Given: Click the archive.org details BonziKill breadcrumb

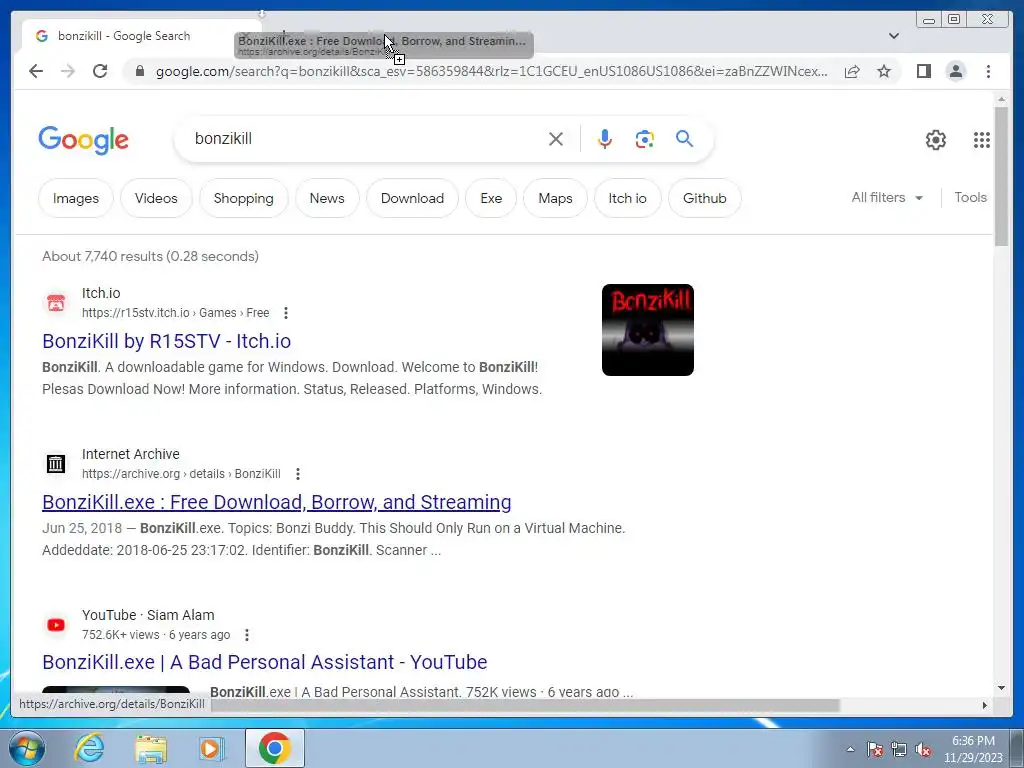Looking at the screenshot, I should click(182, 474).
